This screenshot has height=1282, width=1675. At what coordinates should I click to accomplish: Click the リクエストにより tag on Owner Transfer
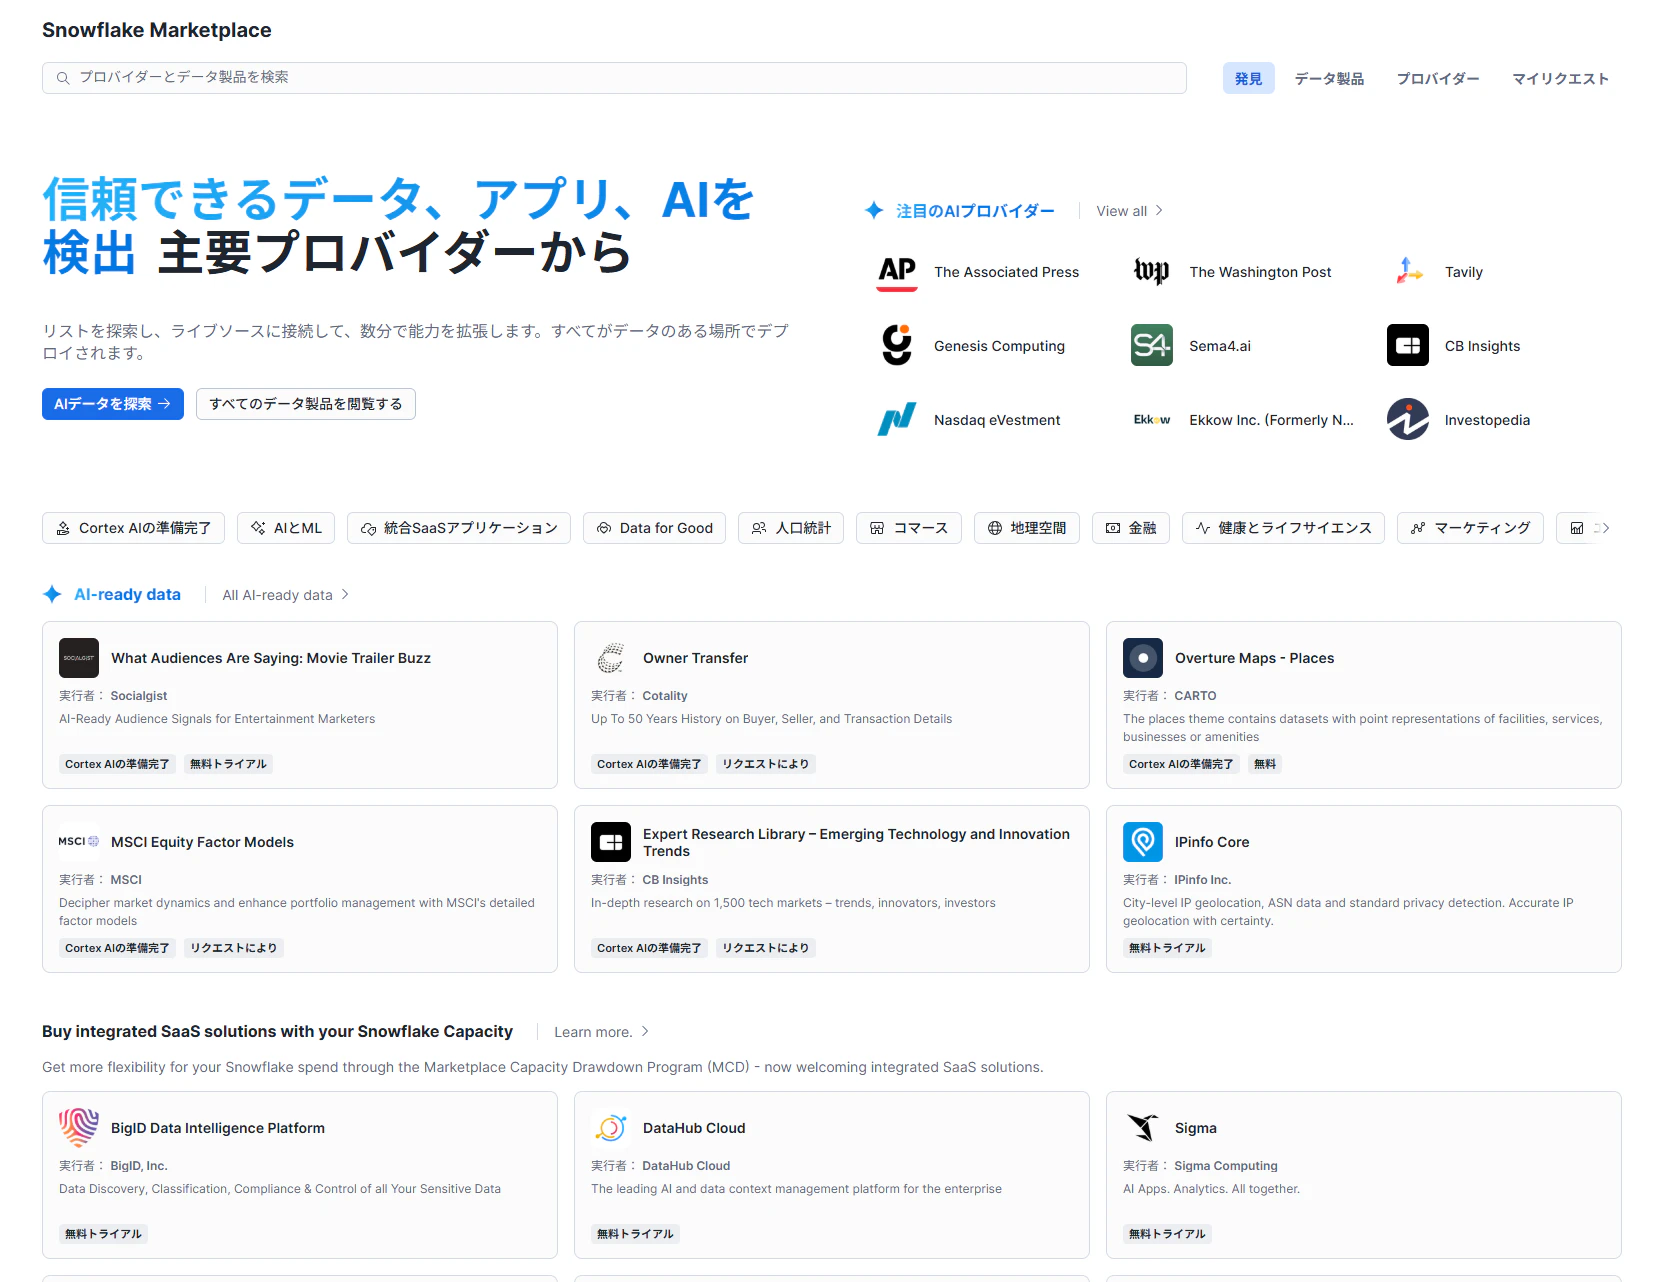pos(766,764)
